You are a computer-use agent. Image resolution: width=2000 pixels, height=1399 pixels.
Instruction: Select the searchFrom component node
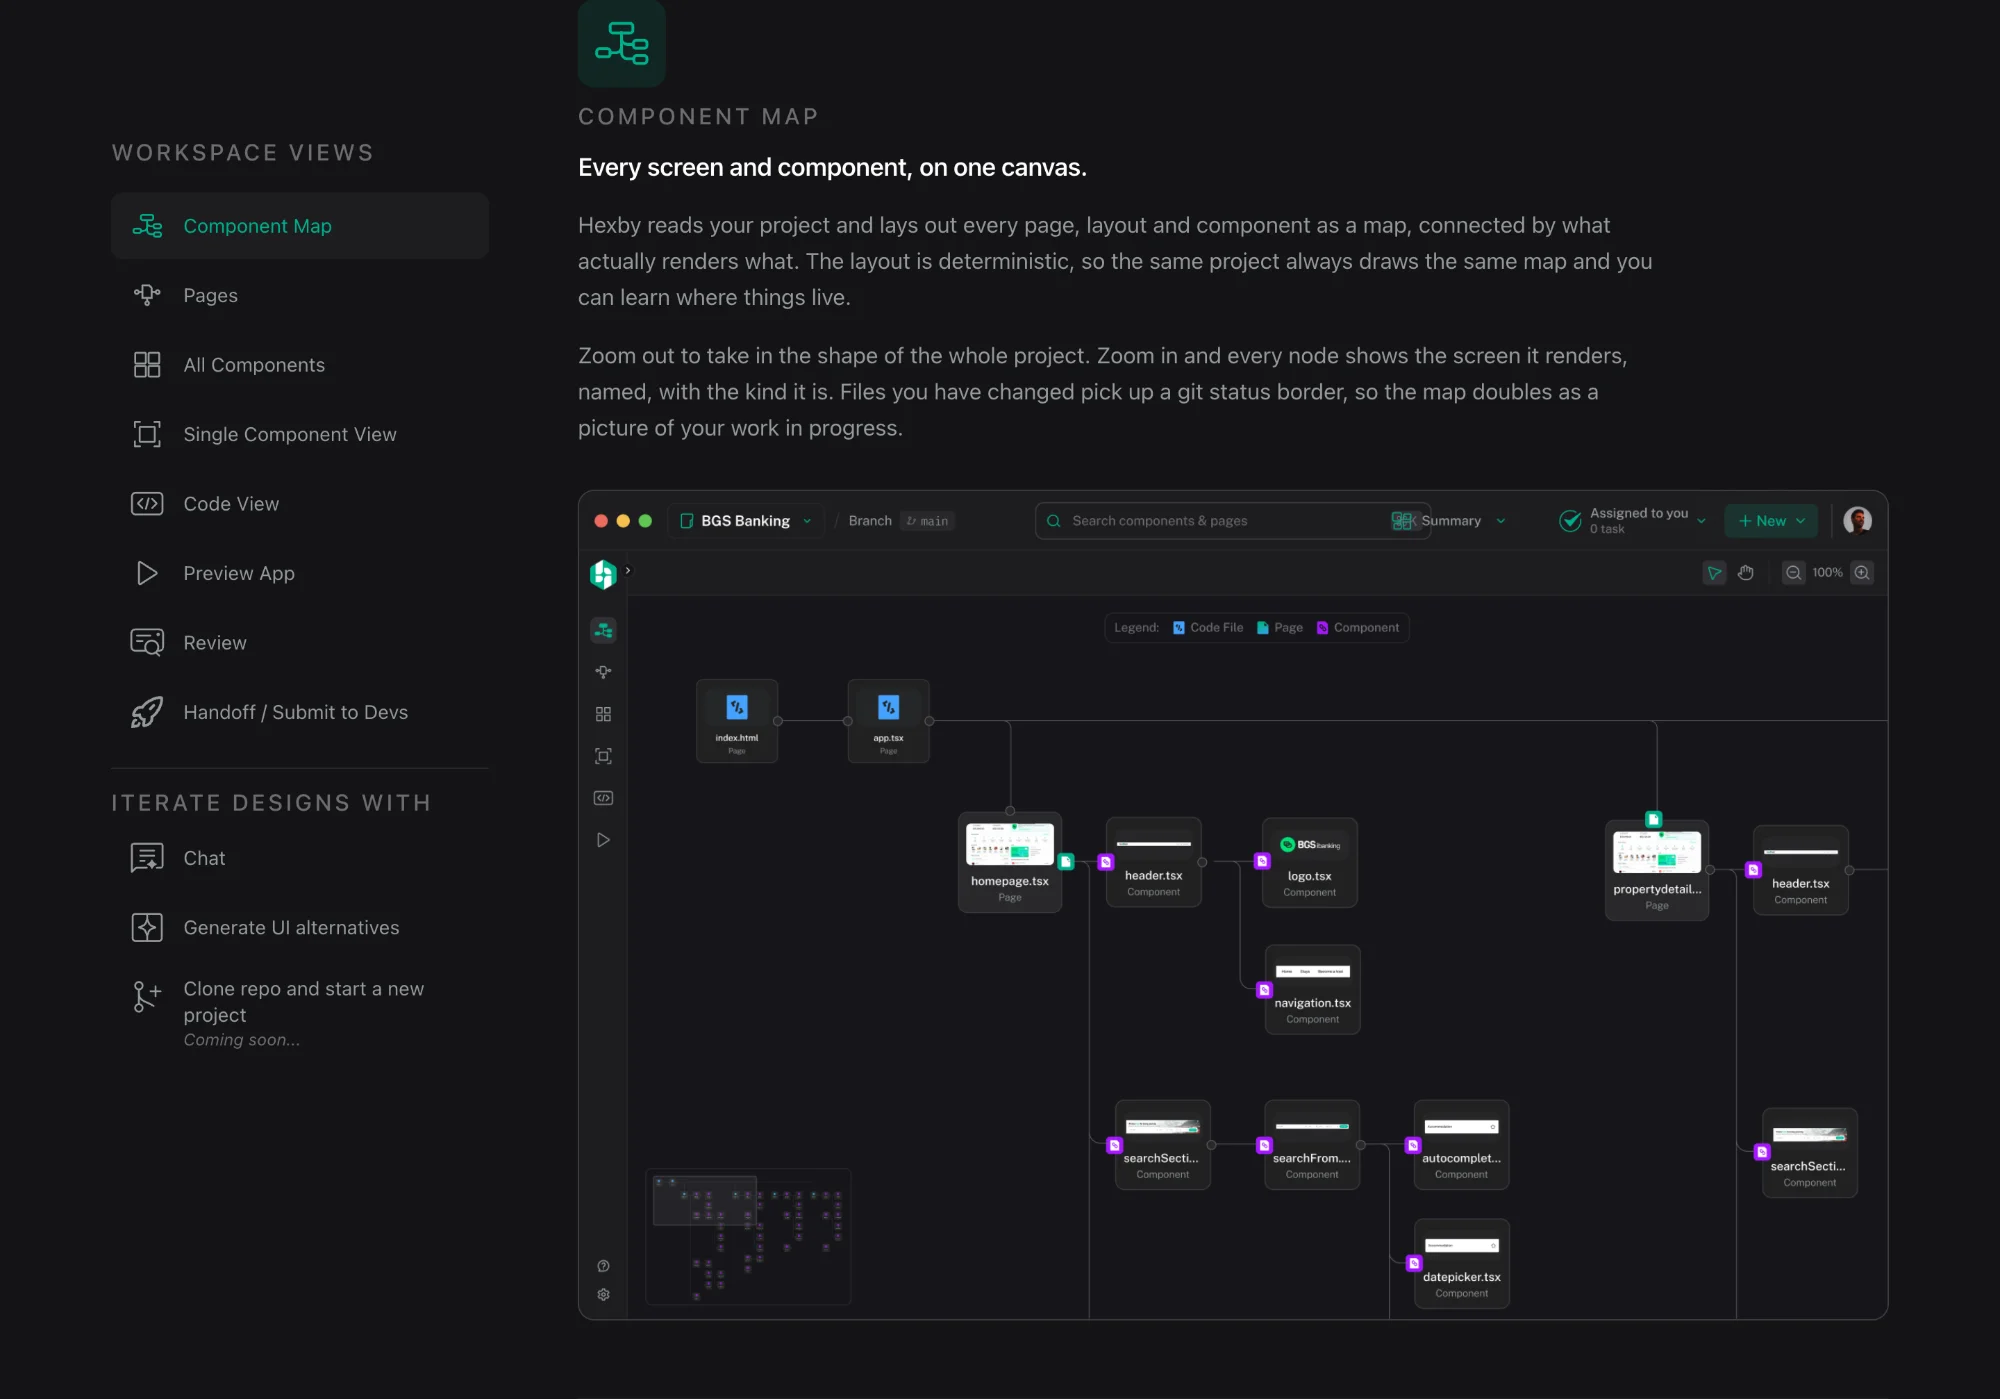(1311, 1145)
